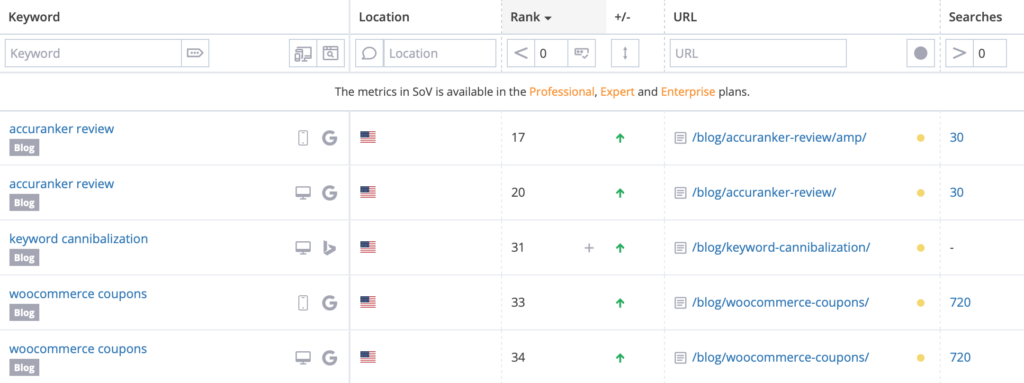Click the page icon beside /blog/keyword-cannibalization/
This screenshot has height=383, width=1024.
pyautogui.click(x=680, y=248)
